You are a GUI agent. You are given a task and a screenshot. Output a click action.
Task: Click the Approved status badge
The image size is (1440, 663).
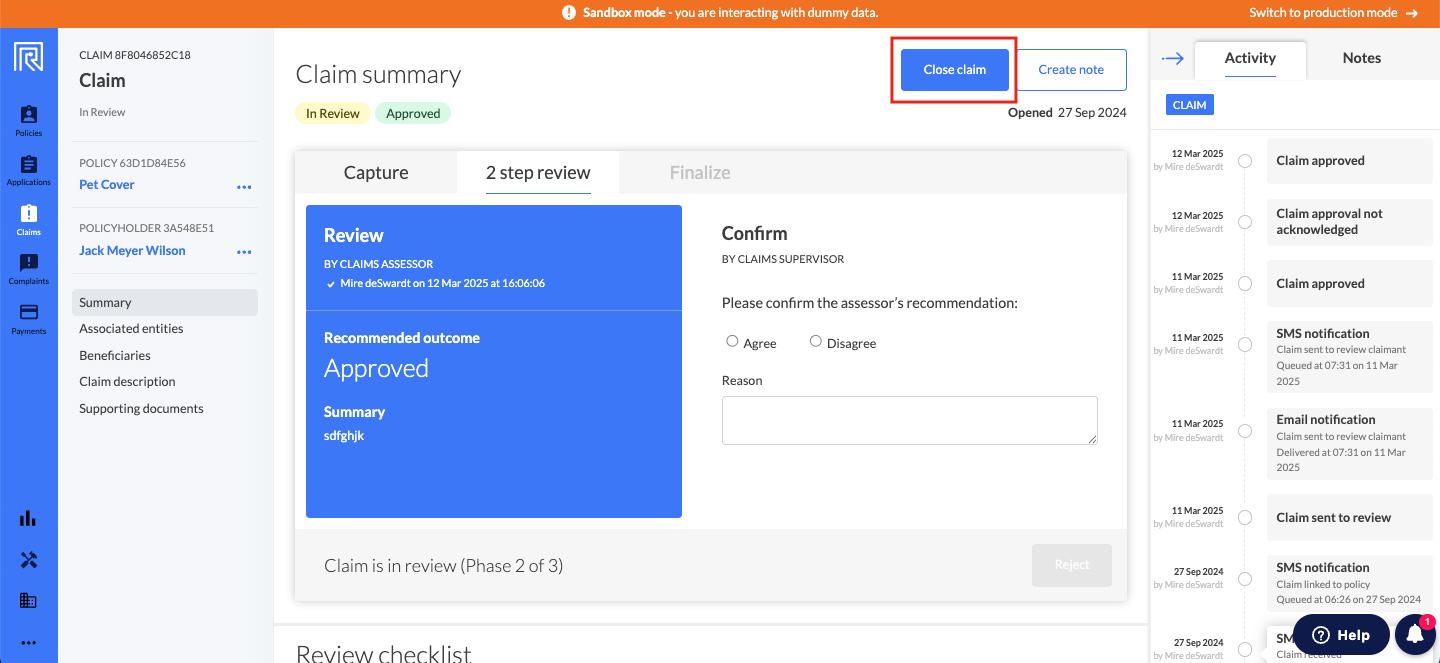413,113
